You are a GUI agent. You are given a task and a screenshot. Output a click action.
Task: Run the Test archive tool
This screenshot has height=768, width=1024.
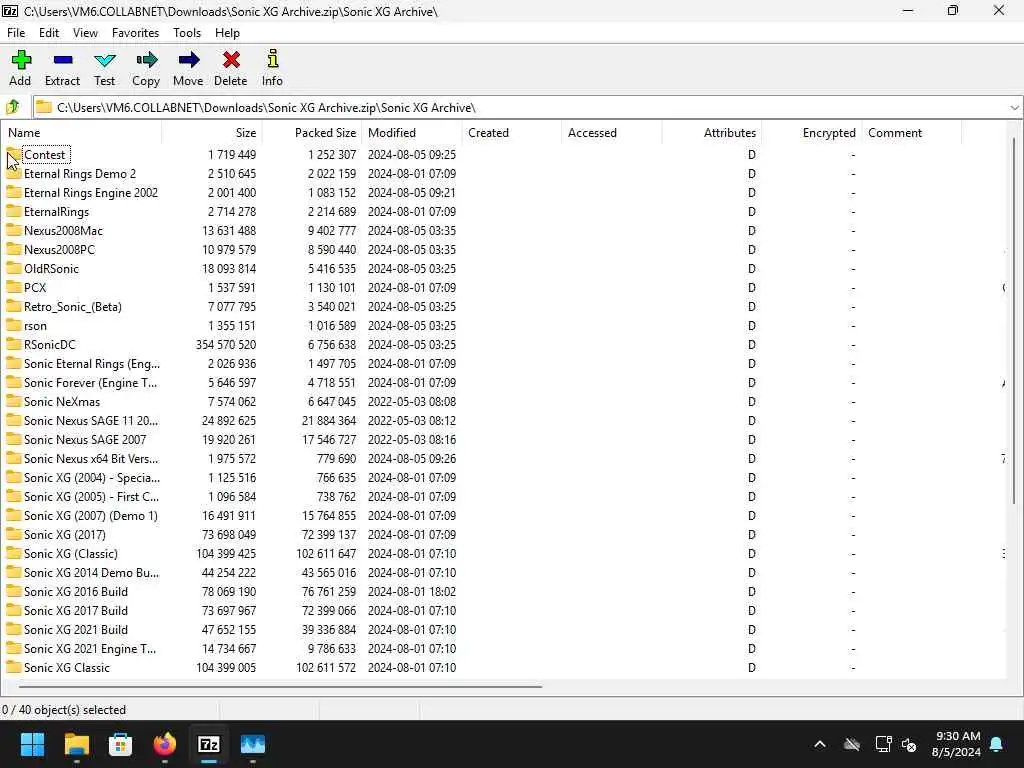104,68
